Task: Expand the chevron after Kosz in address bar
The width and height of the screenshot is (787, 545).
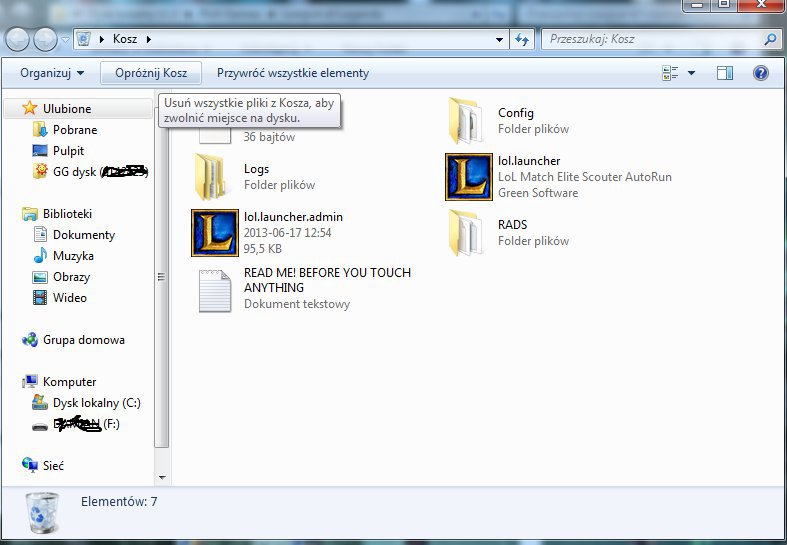Action: [x=149, y=39]
